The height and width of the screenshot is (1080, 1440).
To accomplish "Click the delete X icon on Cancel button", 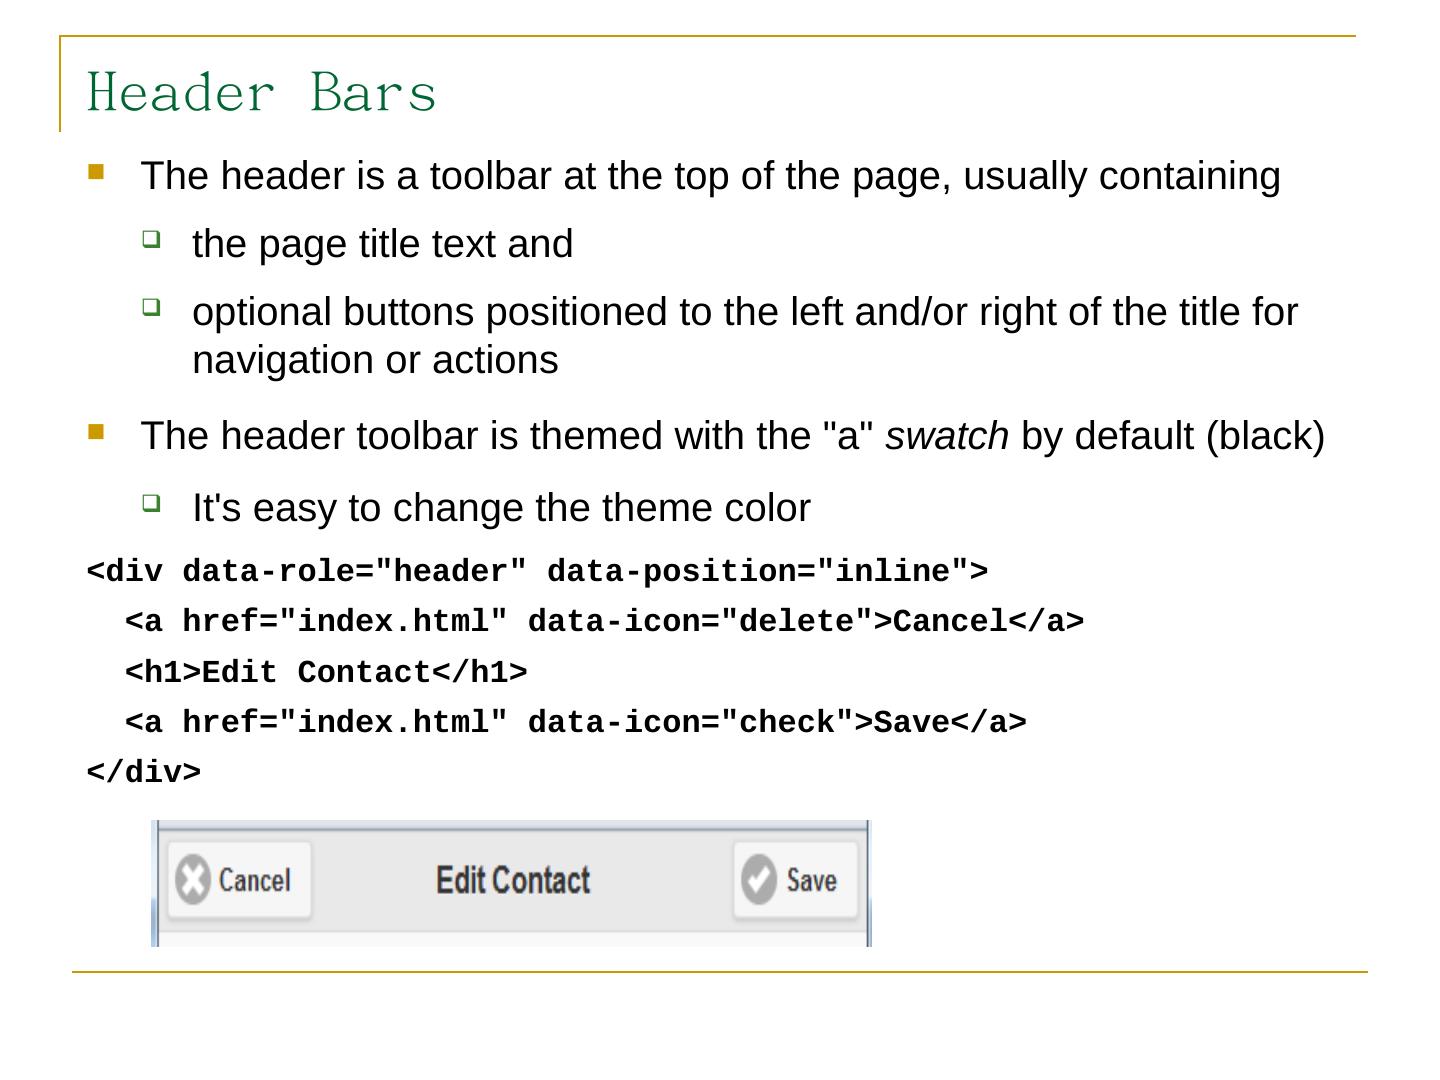I will (x=192, y=881).
